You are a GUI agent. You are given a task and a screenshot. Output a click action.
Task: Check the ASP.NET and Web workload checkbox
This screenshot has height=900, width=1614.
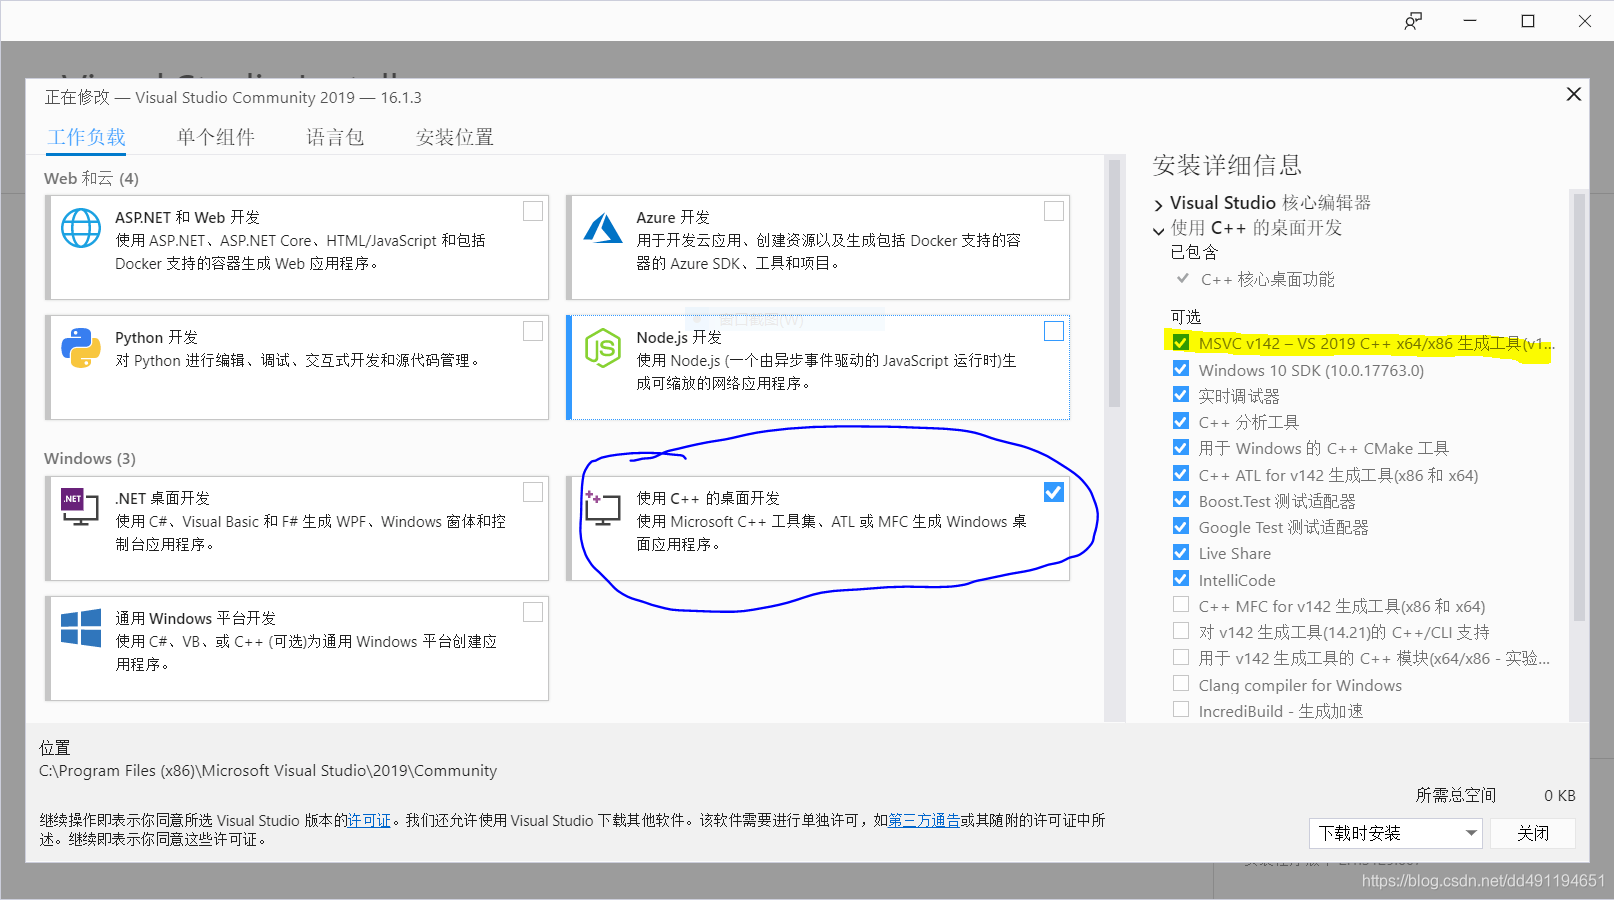pyautogui.click(x=533, y=211)
